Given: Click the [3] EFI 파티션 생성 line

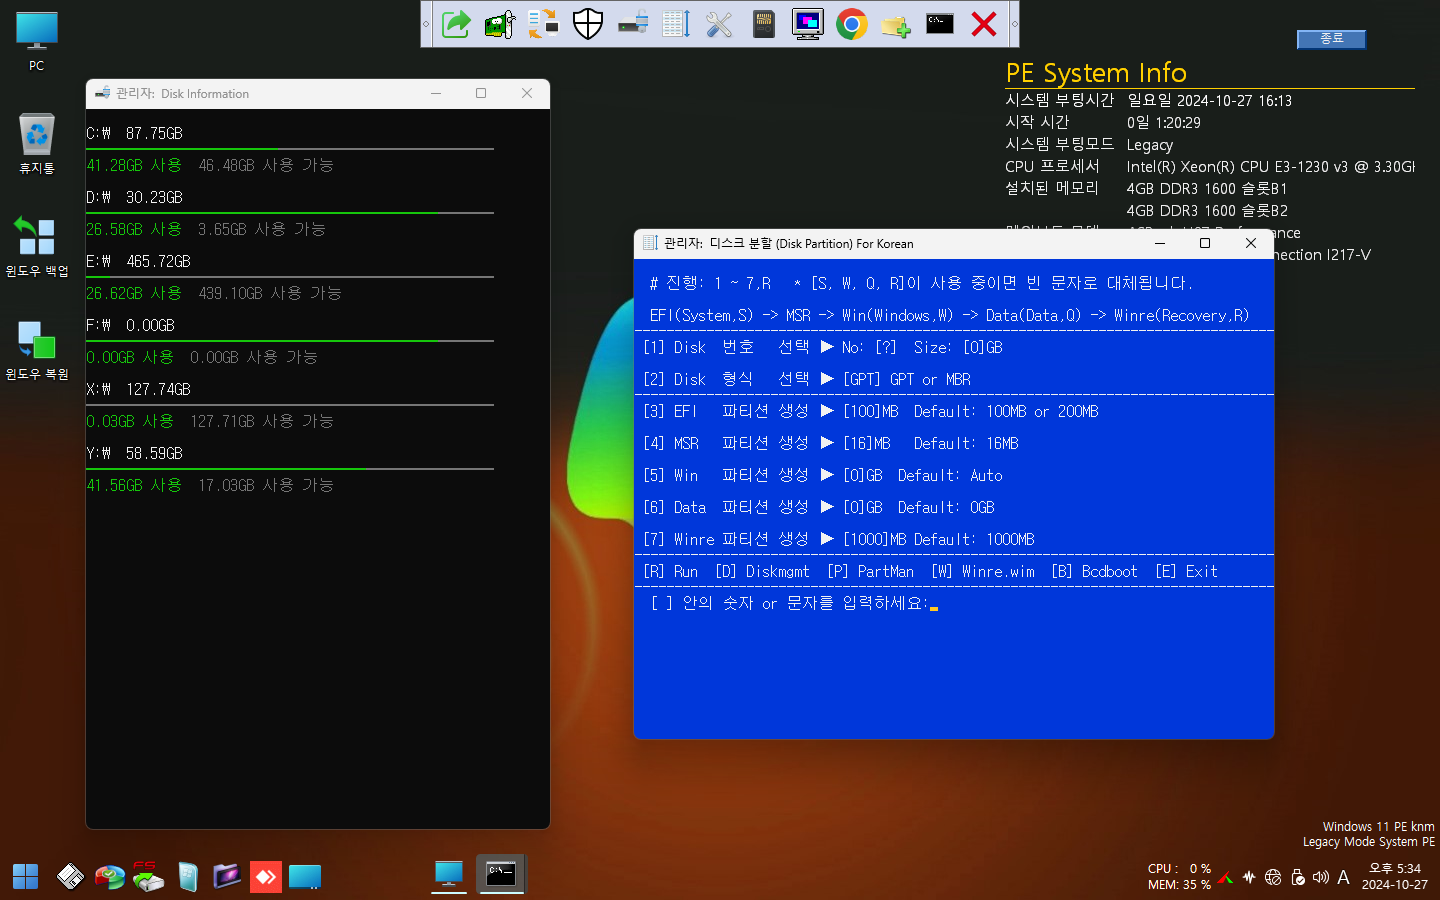Looking at the screenshot, I should [x=871, y=411].
